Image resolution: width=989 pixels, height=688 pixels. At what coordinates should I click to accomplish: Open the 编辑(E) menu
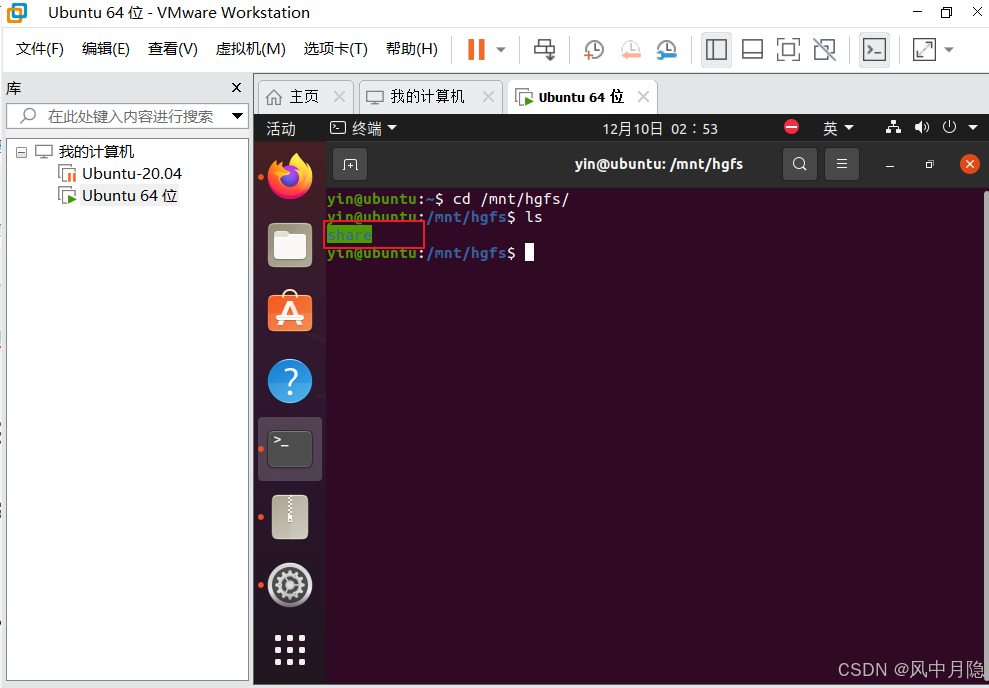(x=105, y=49)
